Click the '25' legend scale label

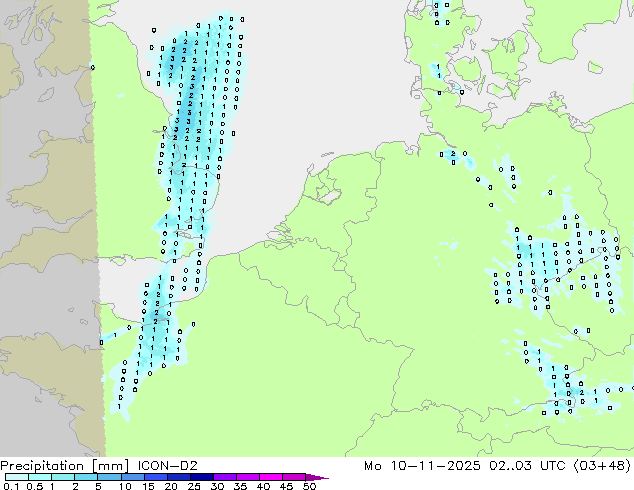[x=194, y=486]
